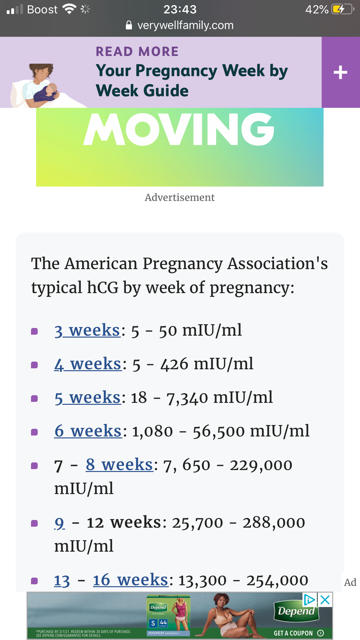Tap the 13 weeks link
Screen dimensions: 360x640
pyautogui.click(x=62, y=580)
